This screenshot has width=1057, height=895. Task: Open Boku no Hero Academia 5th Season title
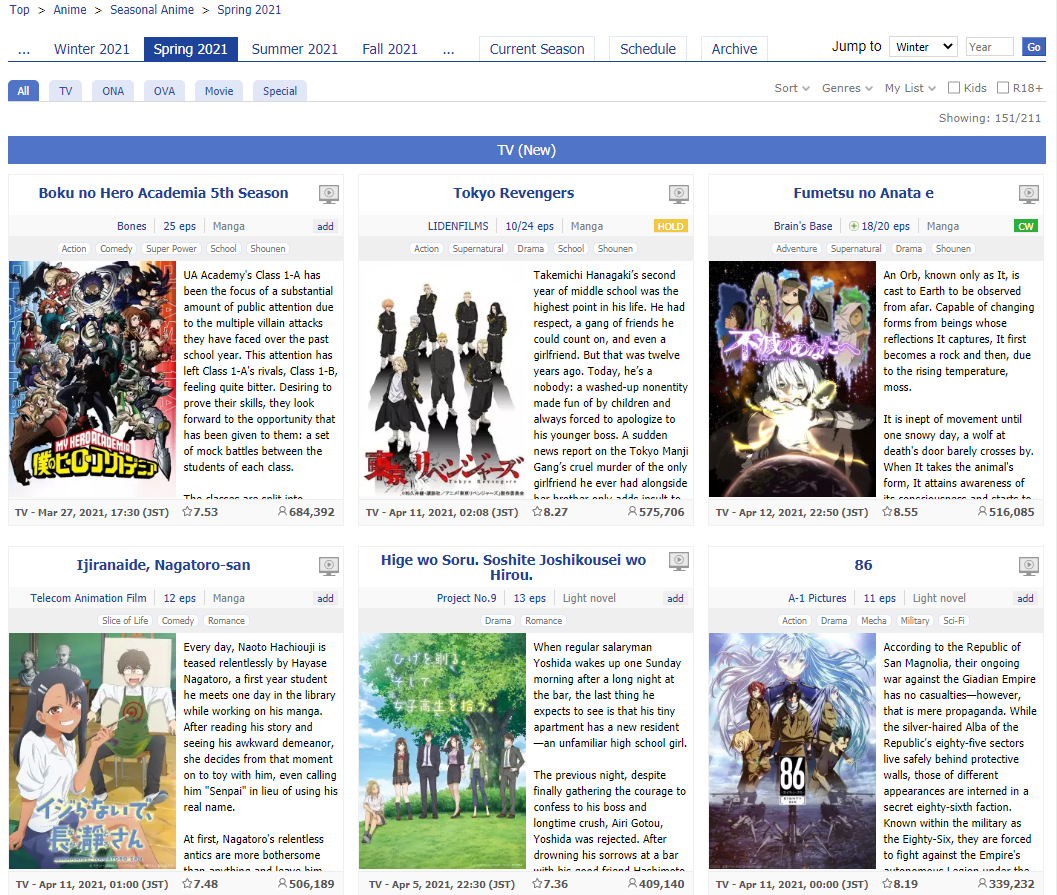coord(163,193)
